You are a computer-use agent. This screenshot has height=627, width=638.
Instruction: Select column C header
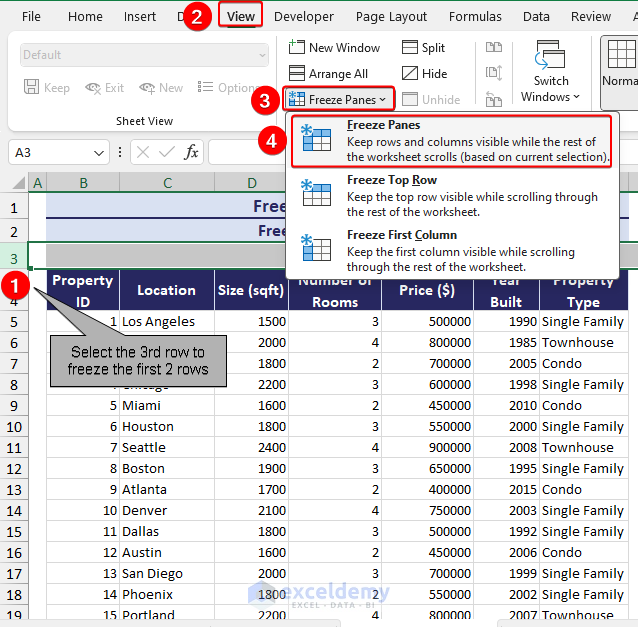(167, 183)
